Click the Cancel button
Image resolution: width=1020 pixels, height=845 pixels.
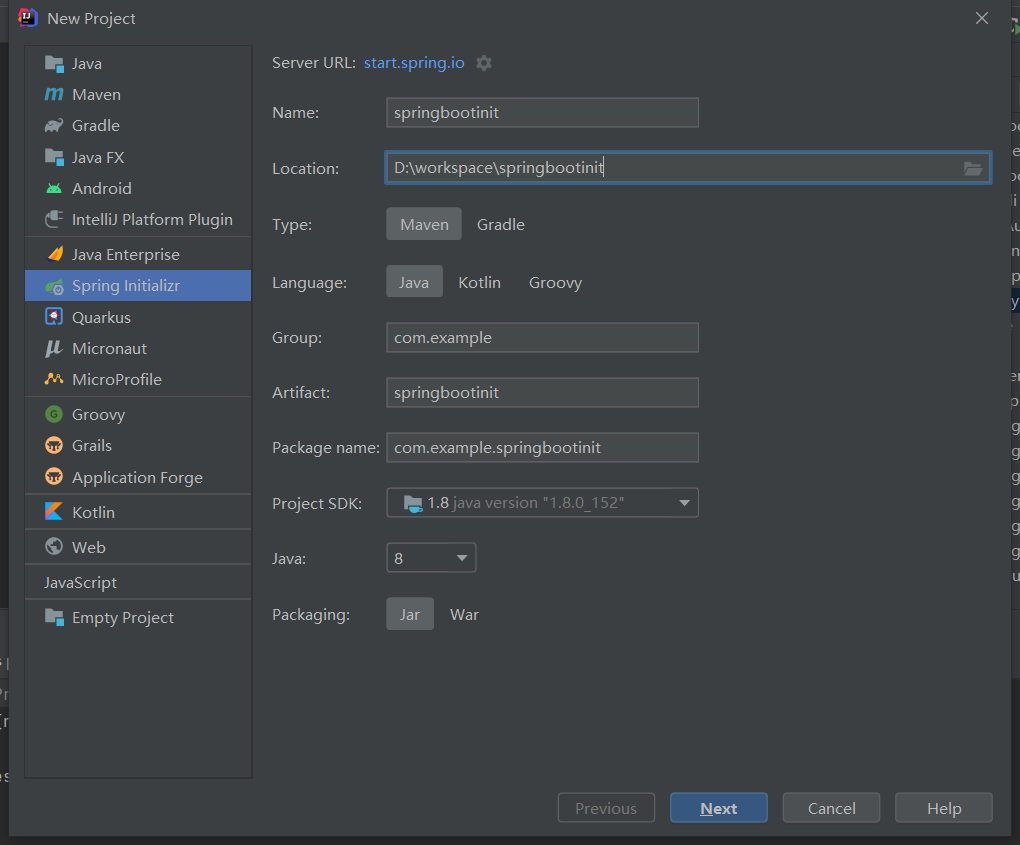click(x=831, y=808)
